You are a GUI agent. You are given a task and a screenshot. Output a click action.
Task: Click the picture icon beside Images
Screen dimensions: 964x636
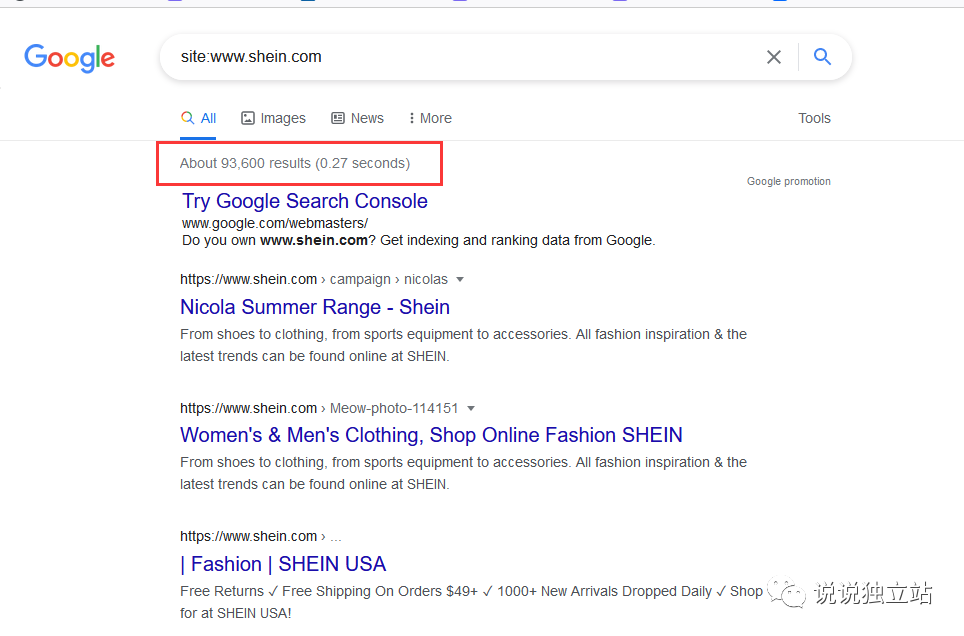pyautogui.click(x=246, y=118)
